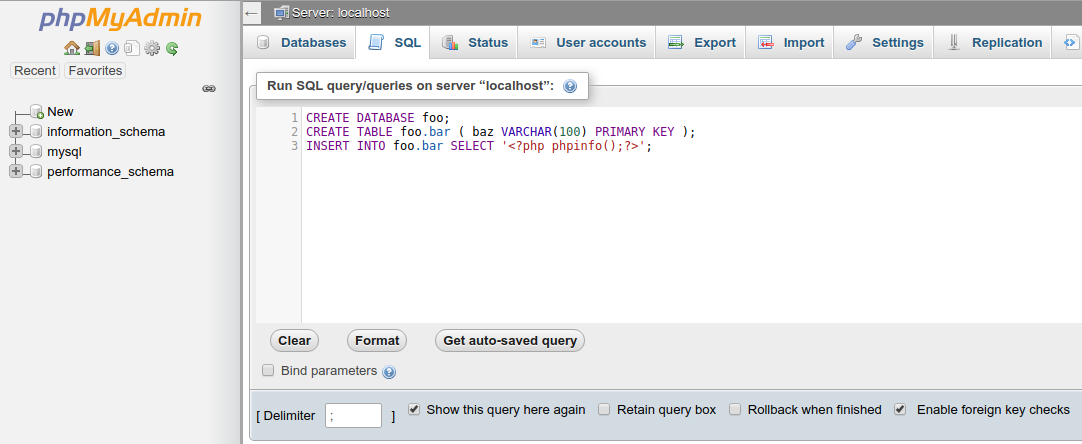Click Get auto-saved query button

(x=510, y=340)
